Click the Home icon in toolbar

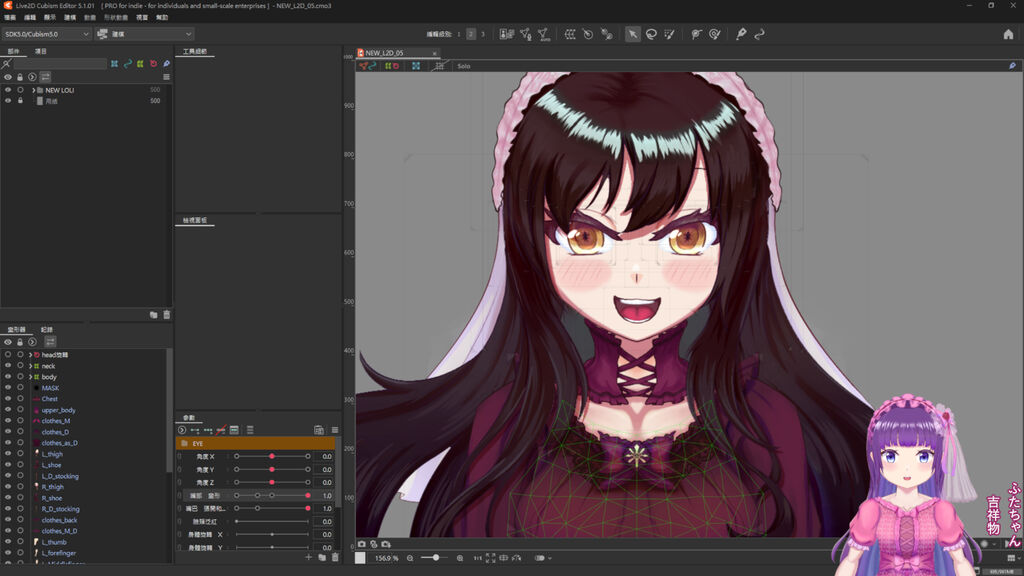1008,34
